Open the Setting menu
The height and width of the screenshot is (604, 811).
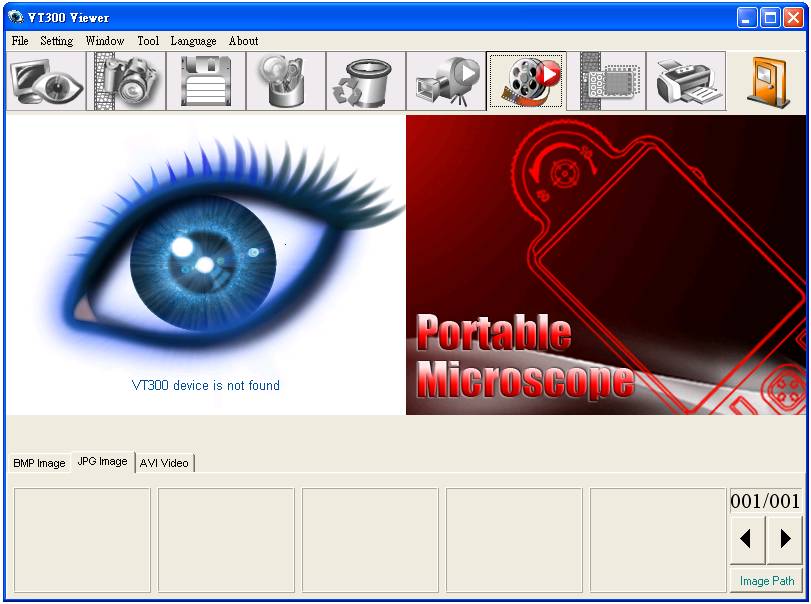56,41
